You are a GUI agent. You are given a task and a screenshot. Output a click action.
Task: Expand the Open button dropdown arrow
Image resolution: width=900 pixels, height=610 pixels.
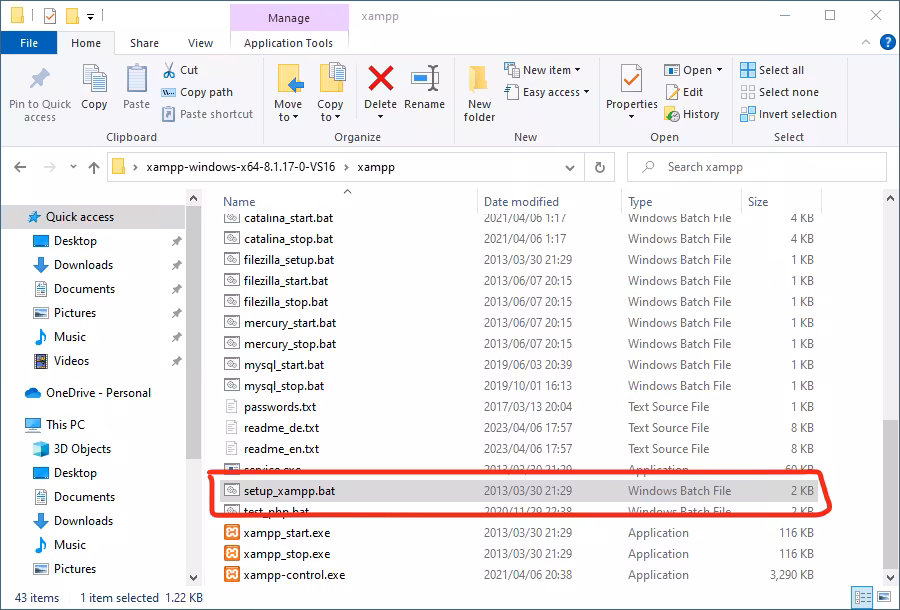point(719,70)
